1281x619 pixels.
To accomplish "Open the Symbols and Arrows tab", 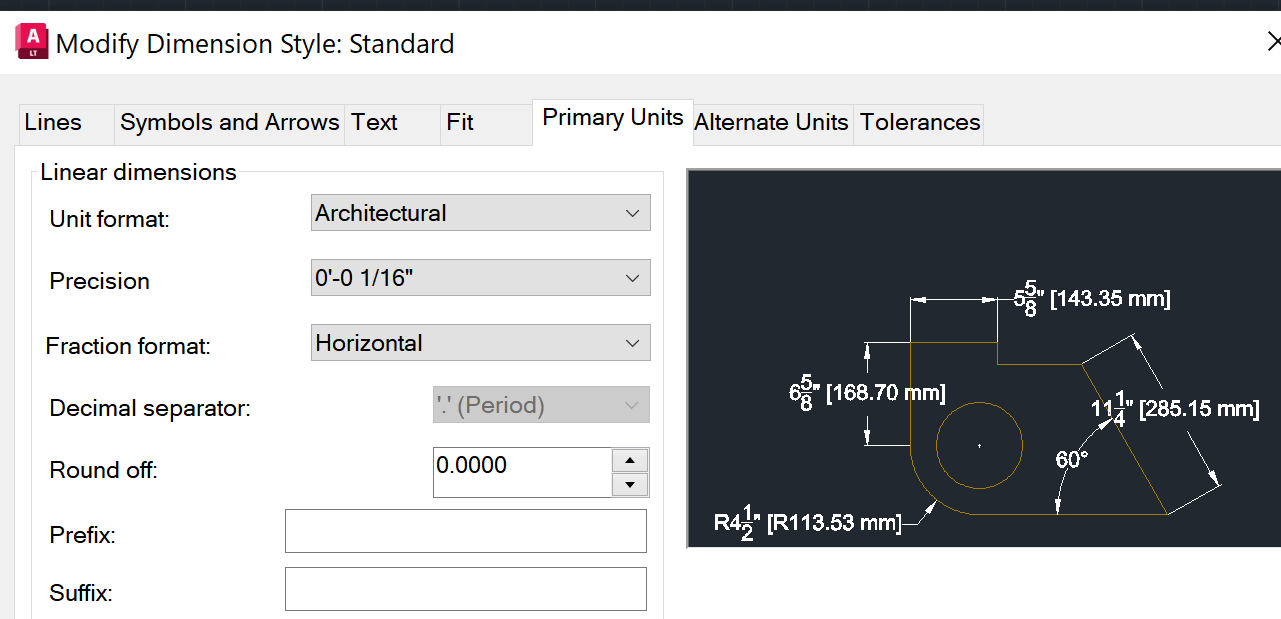I will (229, 122).
